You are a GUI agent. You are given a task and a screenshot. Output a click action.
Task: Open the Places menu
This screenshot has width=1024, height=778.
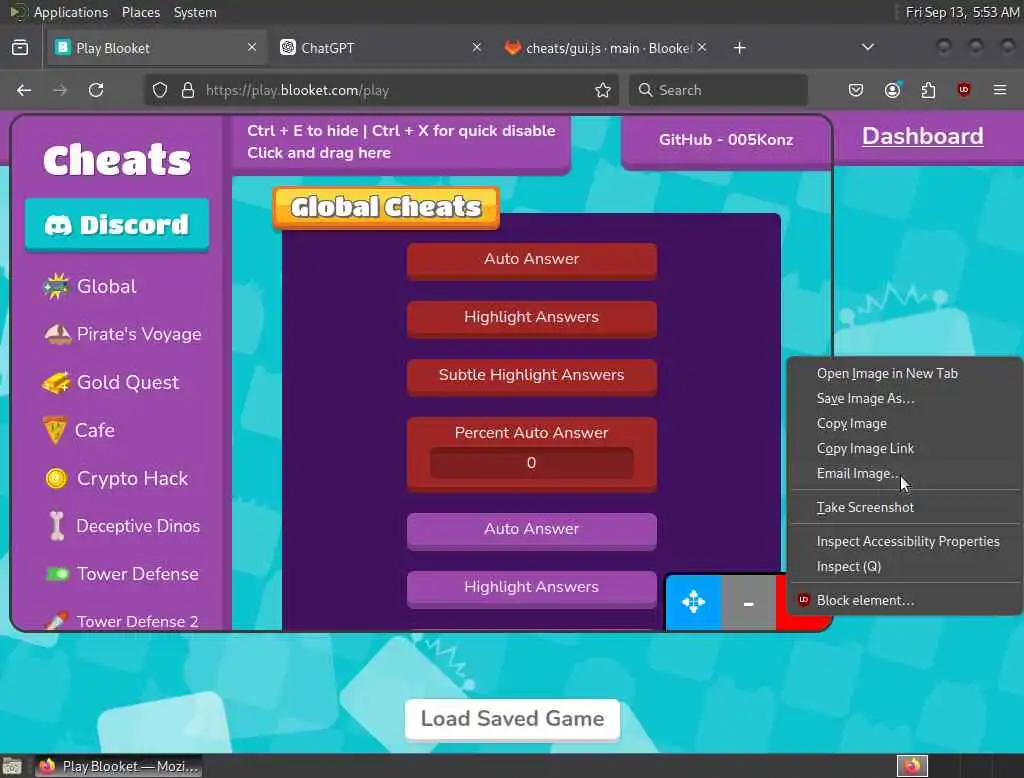click(141, 12)
